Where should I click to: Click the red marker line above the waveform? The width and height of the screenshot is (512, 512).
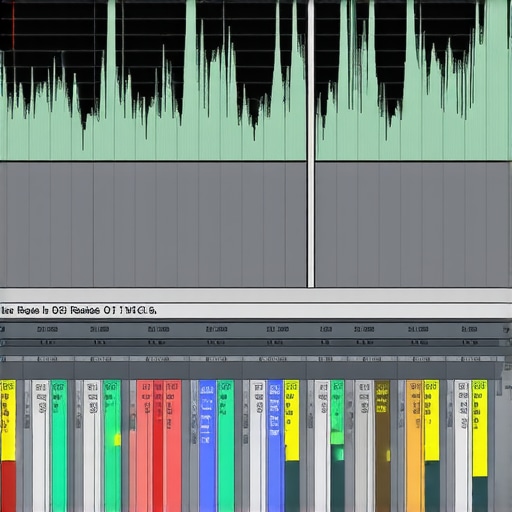pos(13,24)
